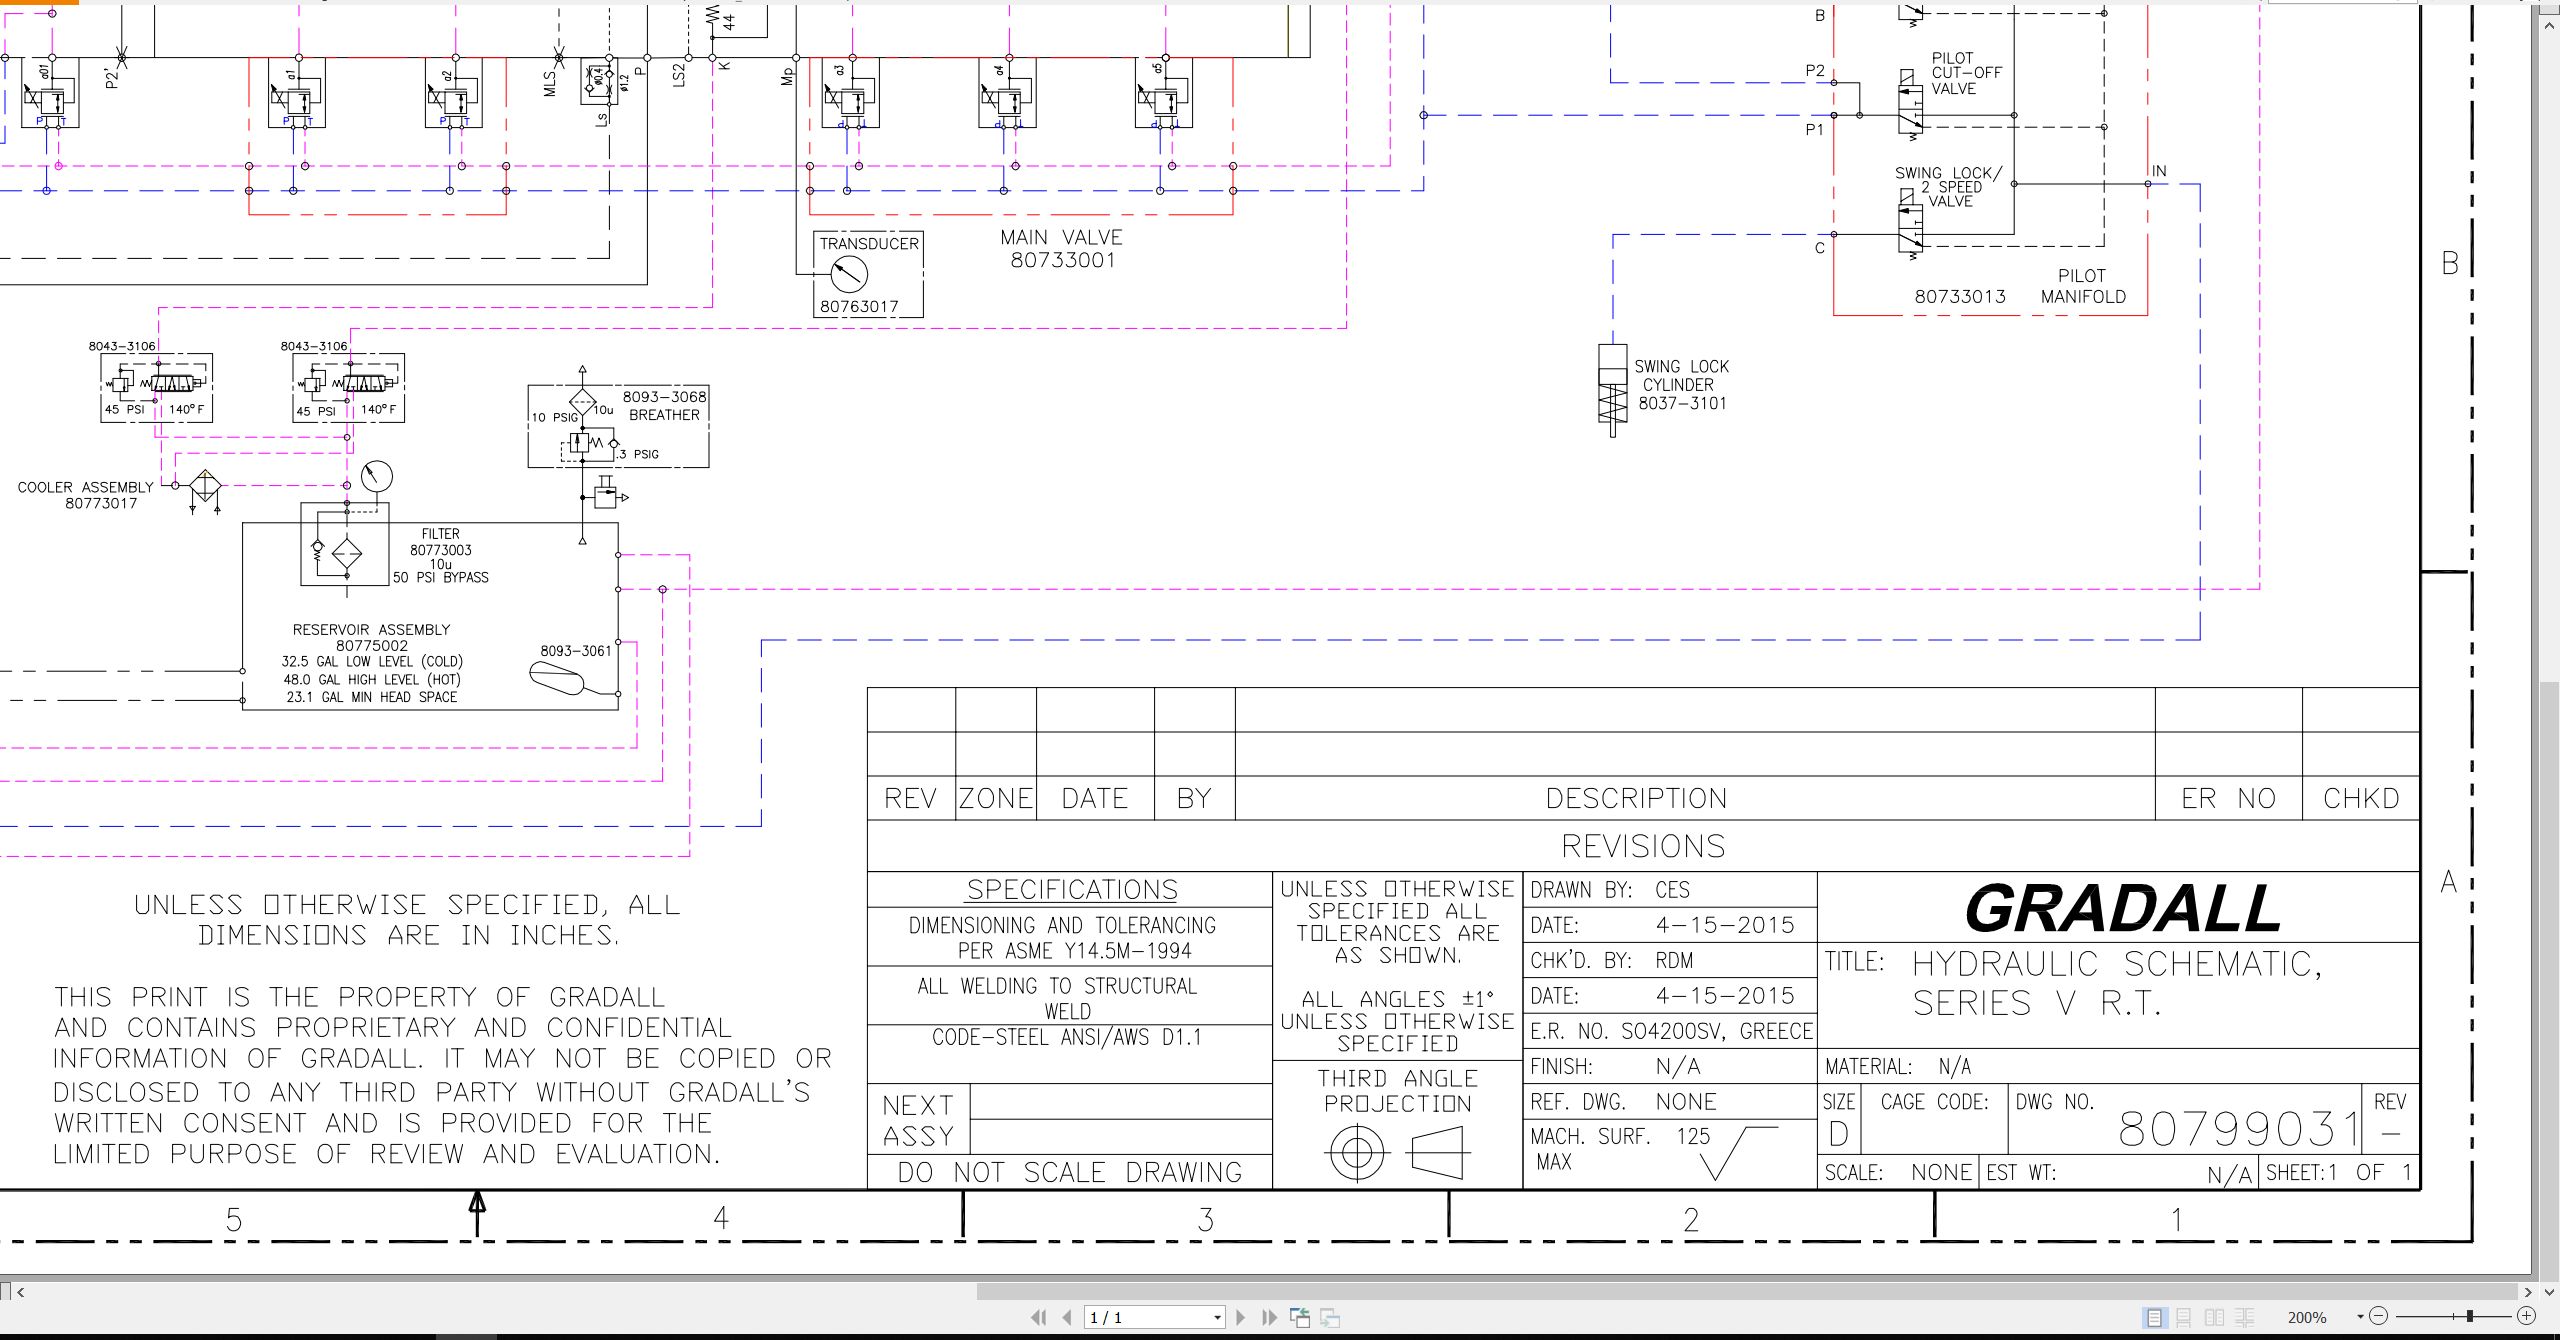Click the PILOT MANIFOLD label
The height and width of the screenshot is (1340, 2560).
click(2083, 286)
